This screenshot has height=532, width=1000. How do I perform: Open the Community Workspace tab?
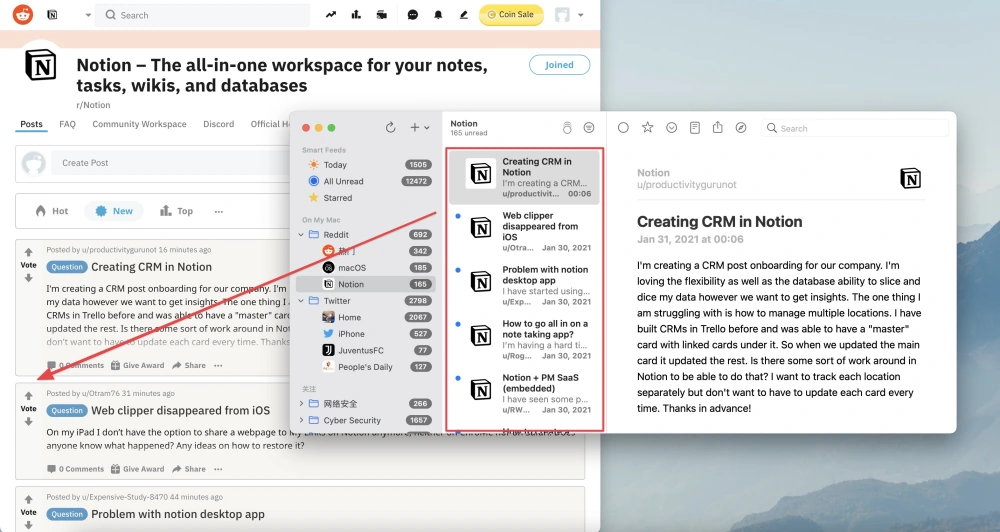pos(140,124)
